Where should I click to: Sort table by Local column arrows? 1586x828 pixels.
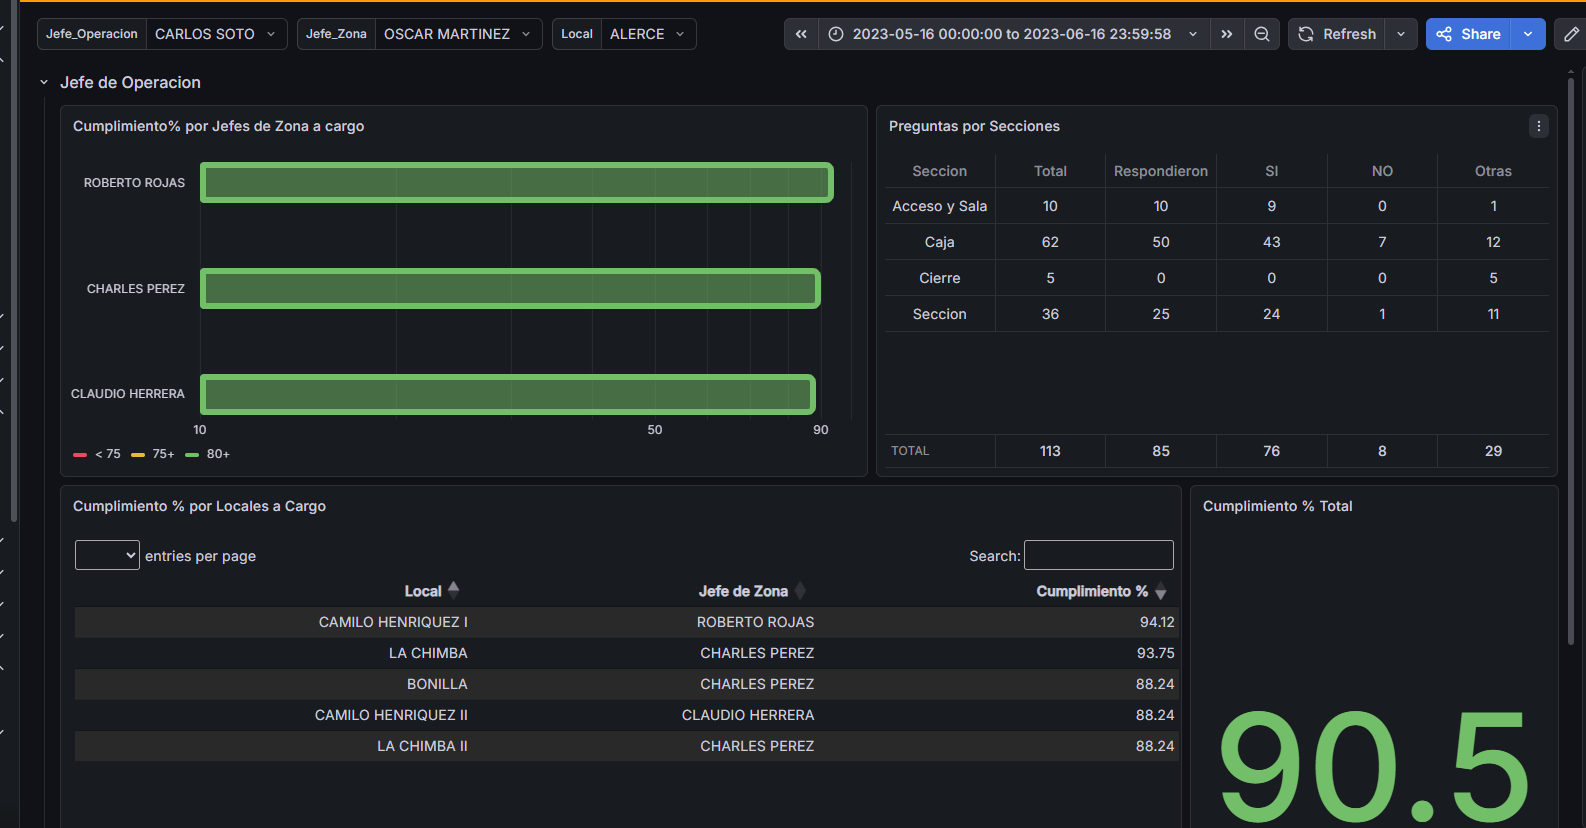(x=453, y=591)
